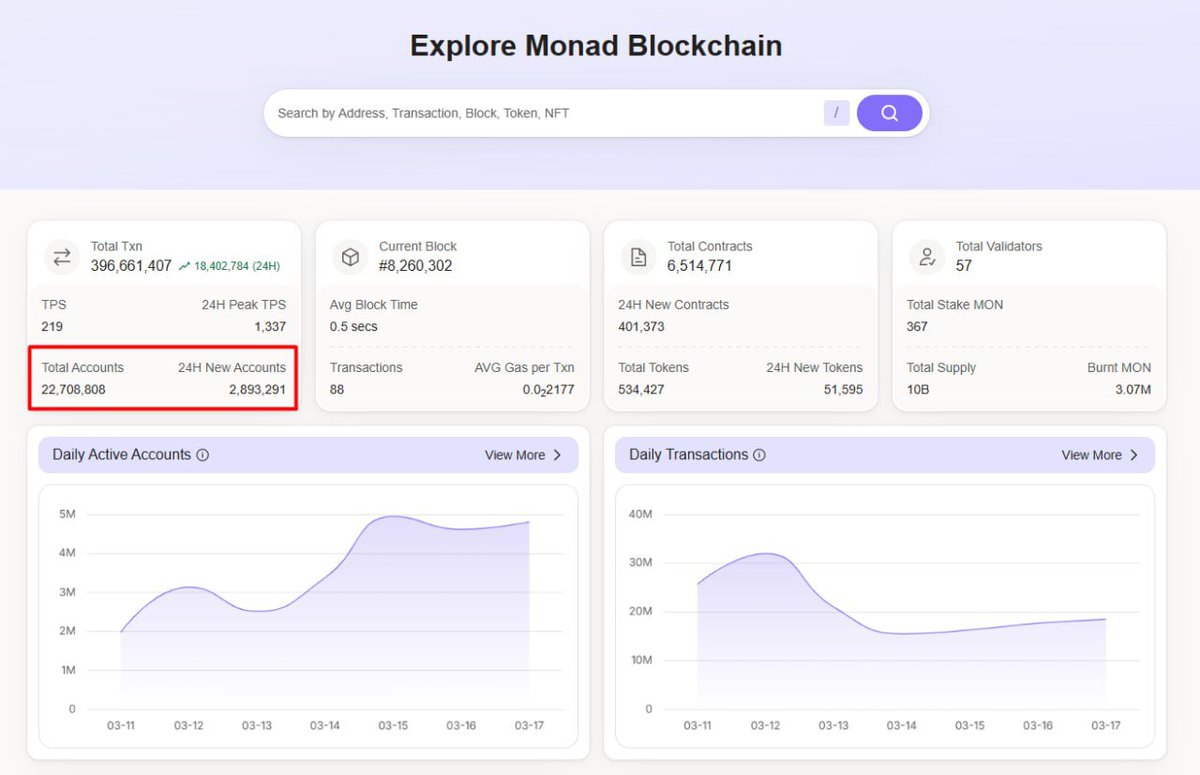Expand chevron beside Daily Transactions View More
This screenshot has height=775, width=1200.
(x=1133, y=455)
